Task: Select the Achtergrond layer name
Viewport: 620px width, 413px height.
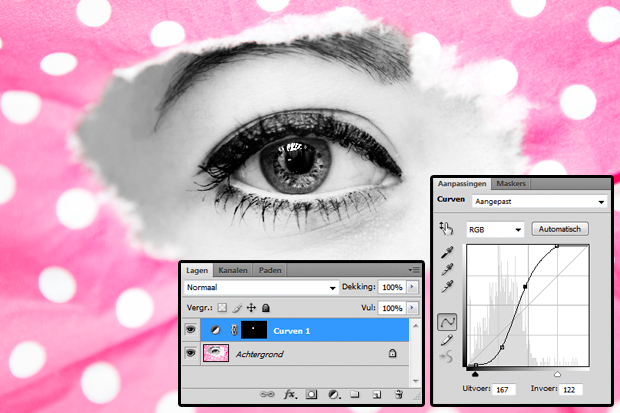Action: (259, 354)
